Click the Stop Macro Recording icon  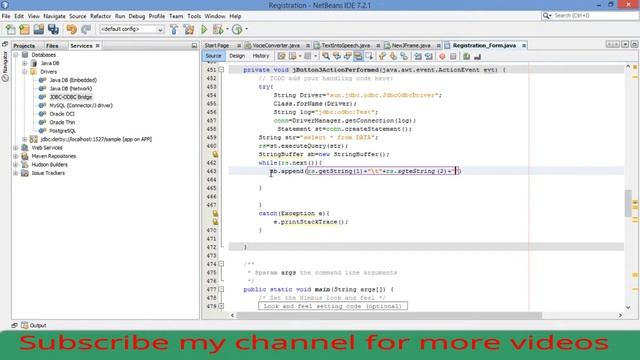coord(453,56)
